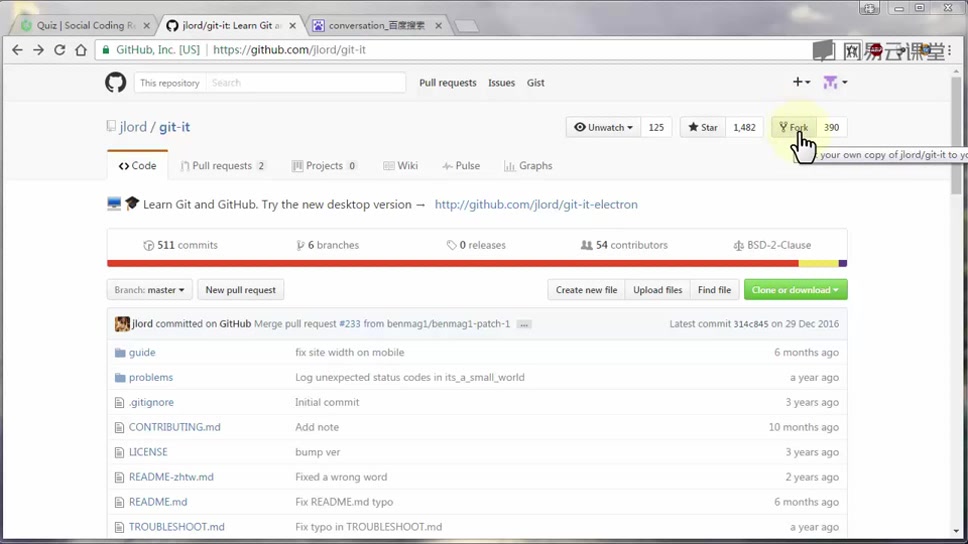Open the plus create-new menu

pyautogui.click(x=801, y=82)
